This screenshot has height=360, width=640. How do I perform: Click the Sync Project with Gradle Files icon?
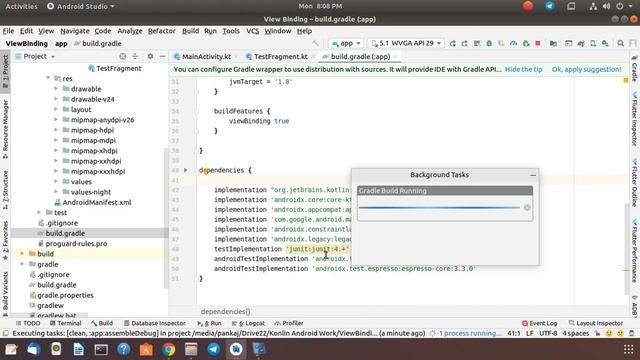[581, 43]
